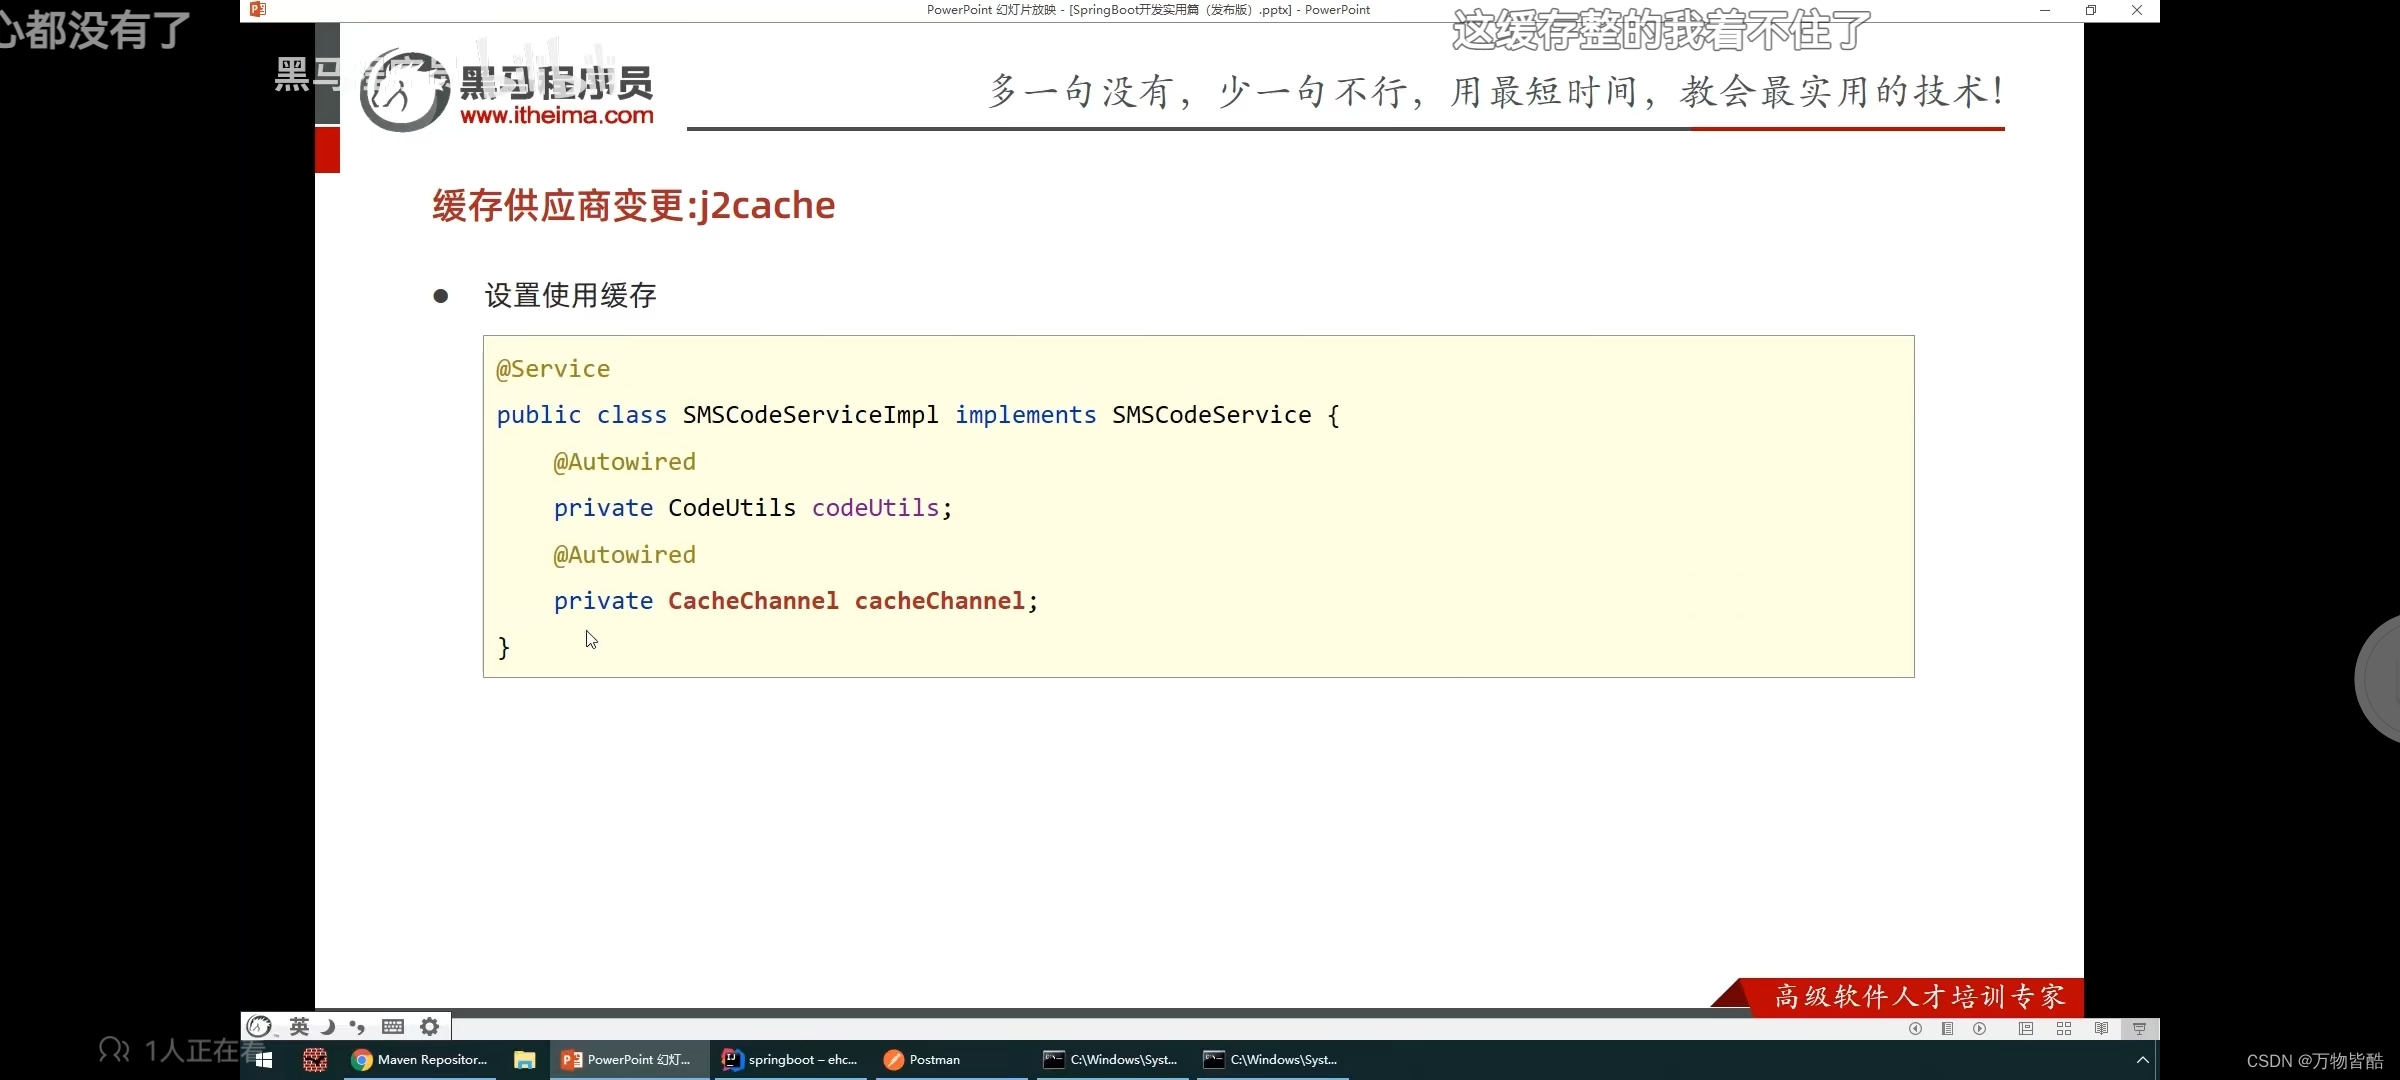Go to the previous slide in the status bar
This screenshot has width=2400, height=1080.
[1915, 1028]
